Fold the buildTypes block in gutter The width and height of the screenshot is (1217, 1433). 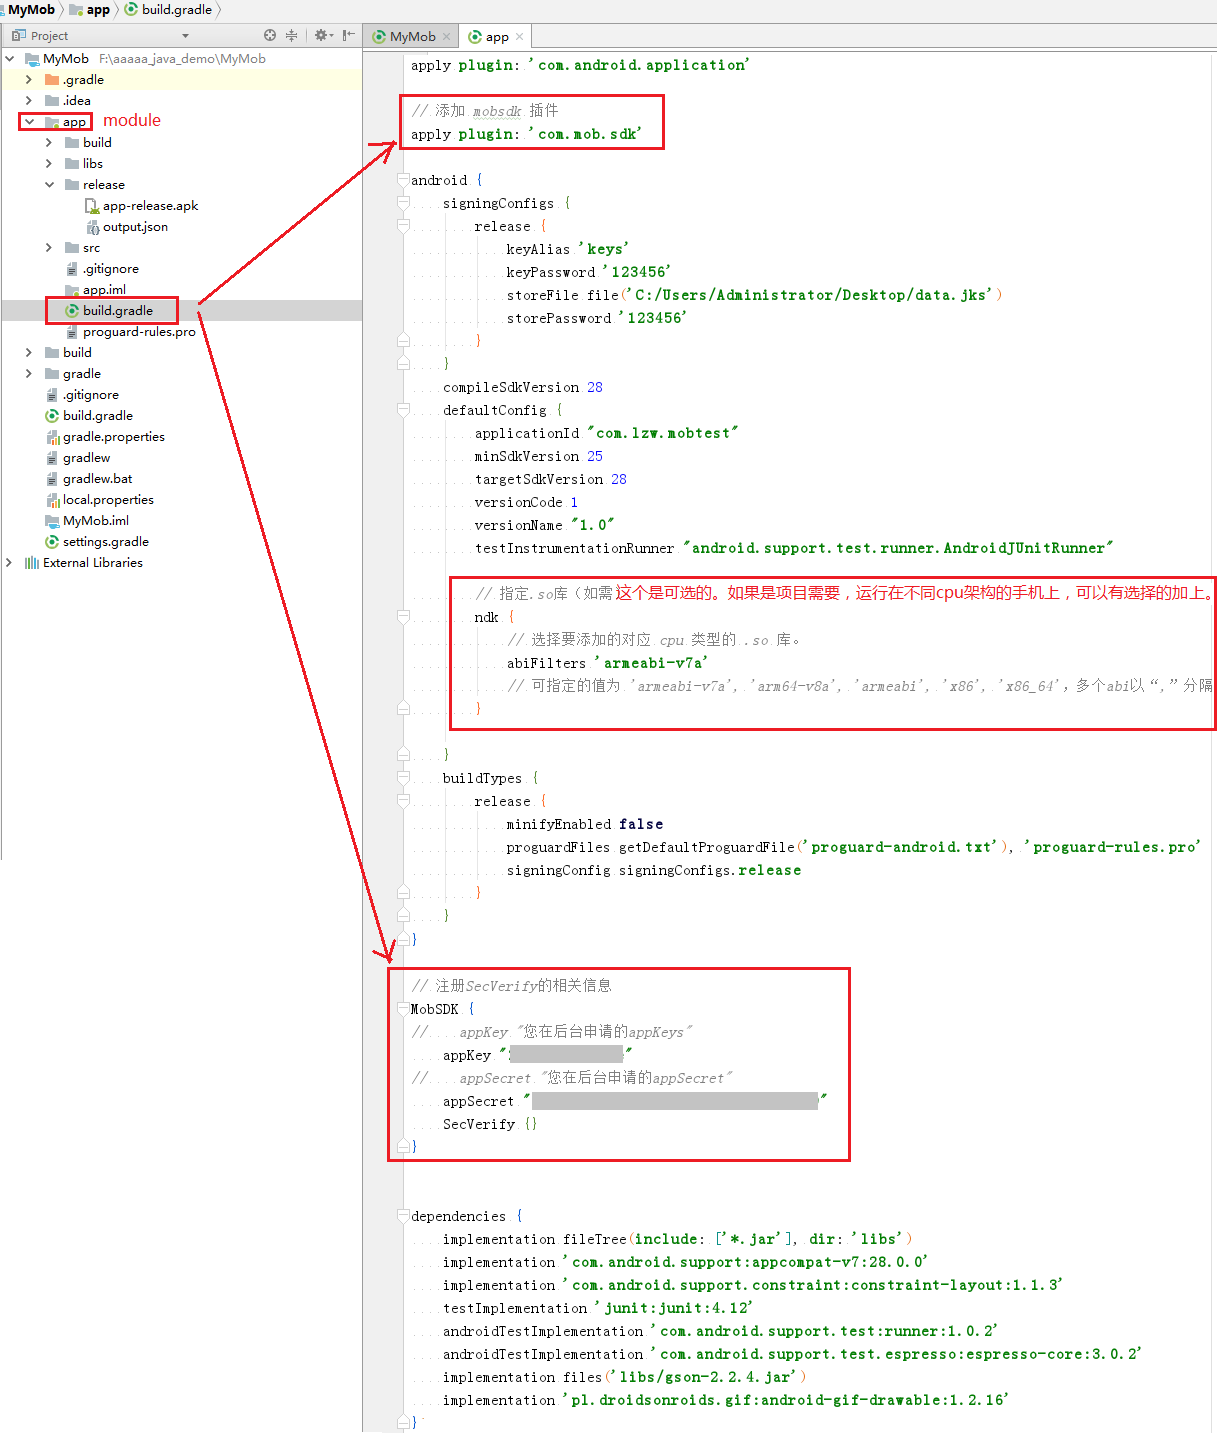click(x=403, y=778)
